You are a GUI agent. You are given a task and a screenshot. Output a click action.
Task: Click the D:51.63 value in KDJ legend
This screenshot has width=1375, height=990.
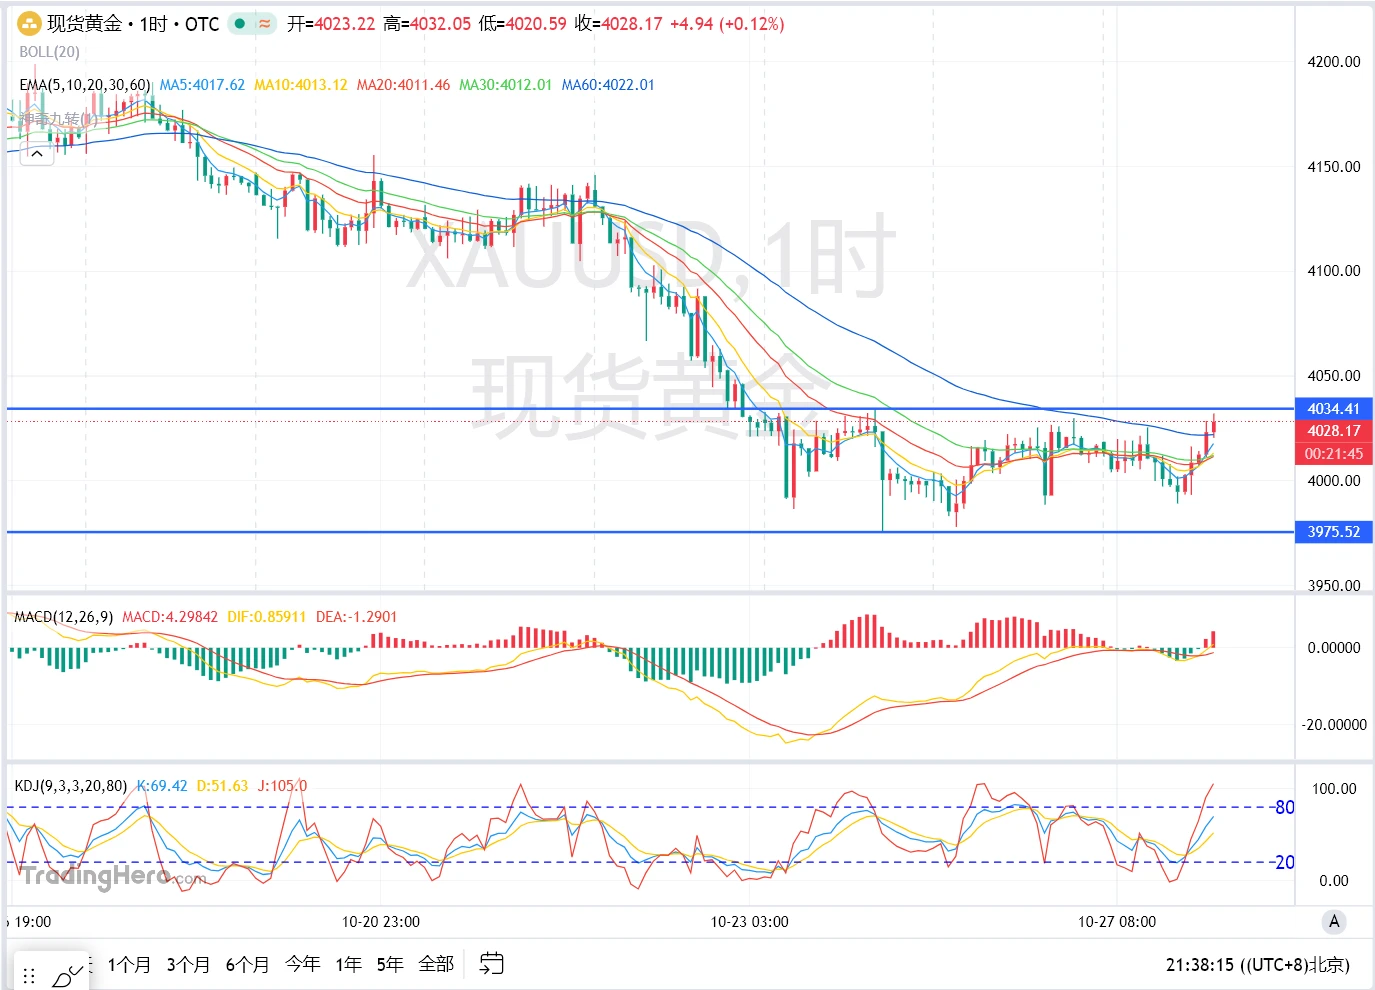[x=222, y=786]
